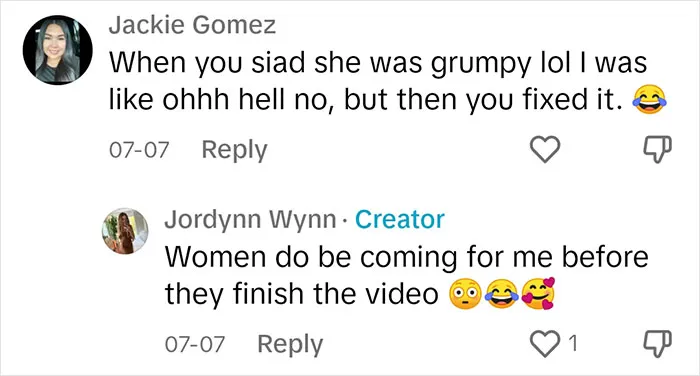Click the like count 1 on Jordynn's reply

click(x=573, y=343)
